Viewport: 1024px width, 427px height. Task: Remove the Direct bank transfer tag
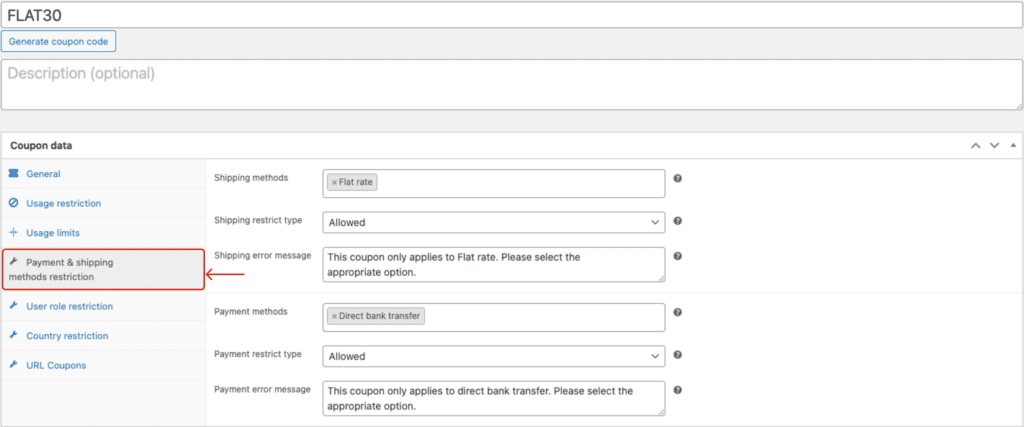[x=334, y=316]
